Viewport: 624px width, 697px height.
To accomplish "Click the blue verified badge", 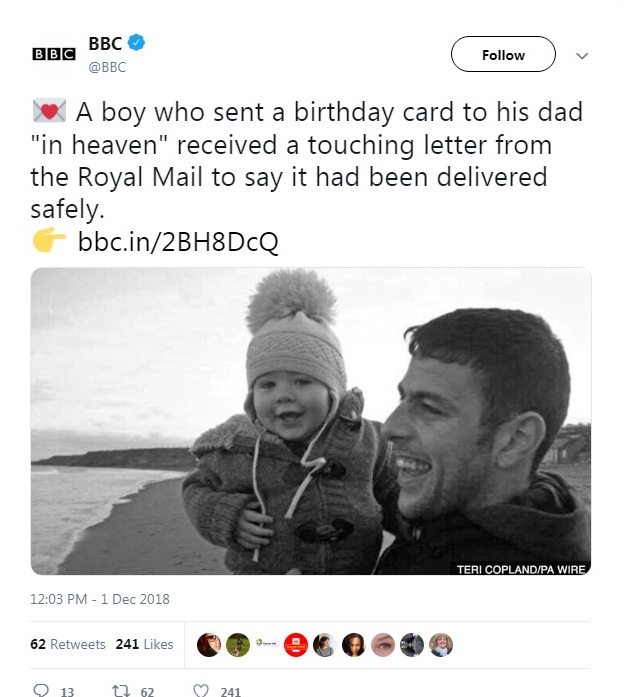I will tap(136, 43).
